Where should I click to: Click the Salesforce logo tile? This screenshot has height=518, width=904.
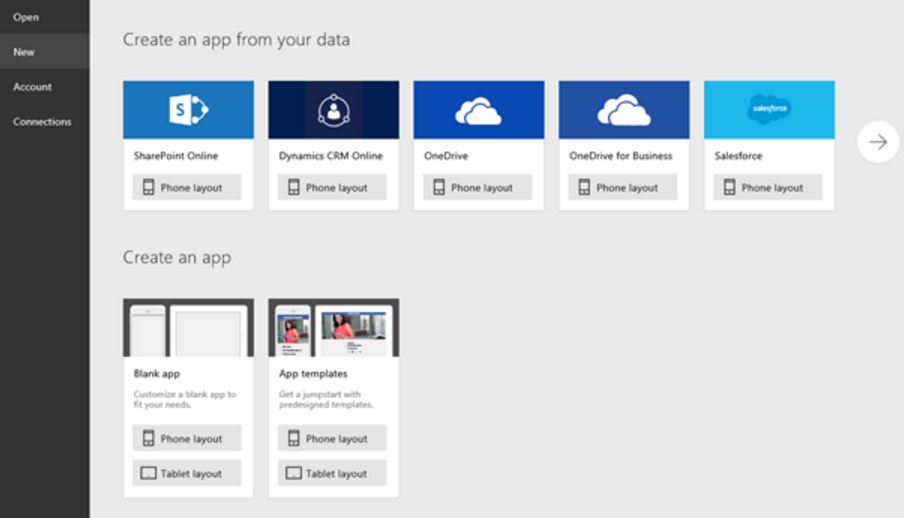[769, 110]
